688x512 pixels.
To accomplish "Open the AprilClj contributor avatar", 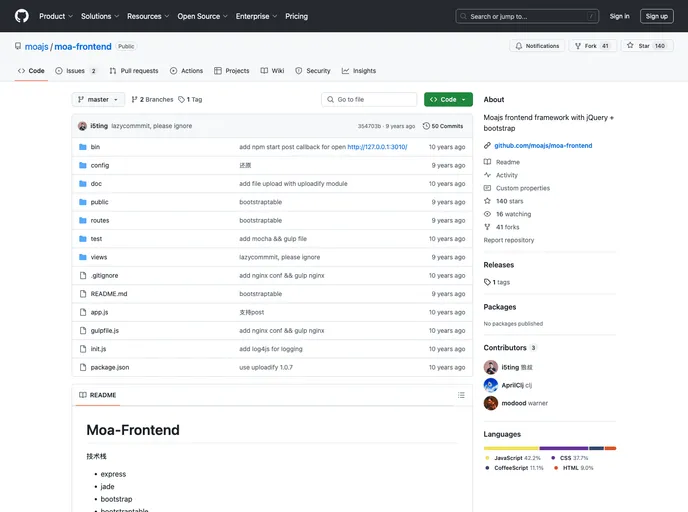I will click(491, 385).
